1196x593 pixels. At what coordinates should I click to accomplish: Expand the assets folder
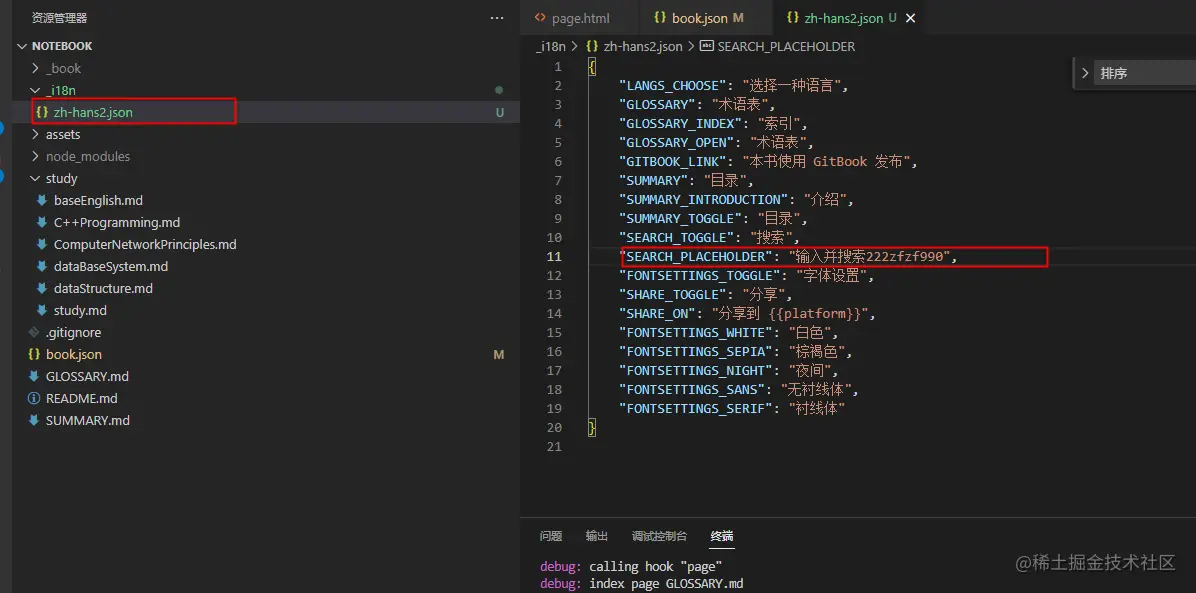[35, 134]
